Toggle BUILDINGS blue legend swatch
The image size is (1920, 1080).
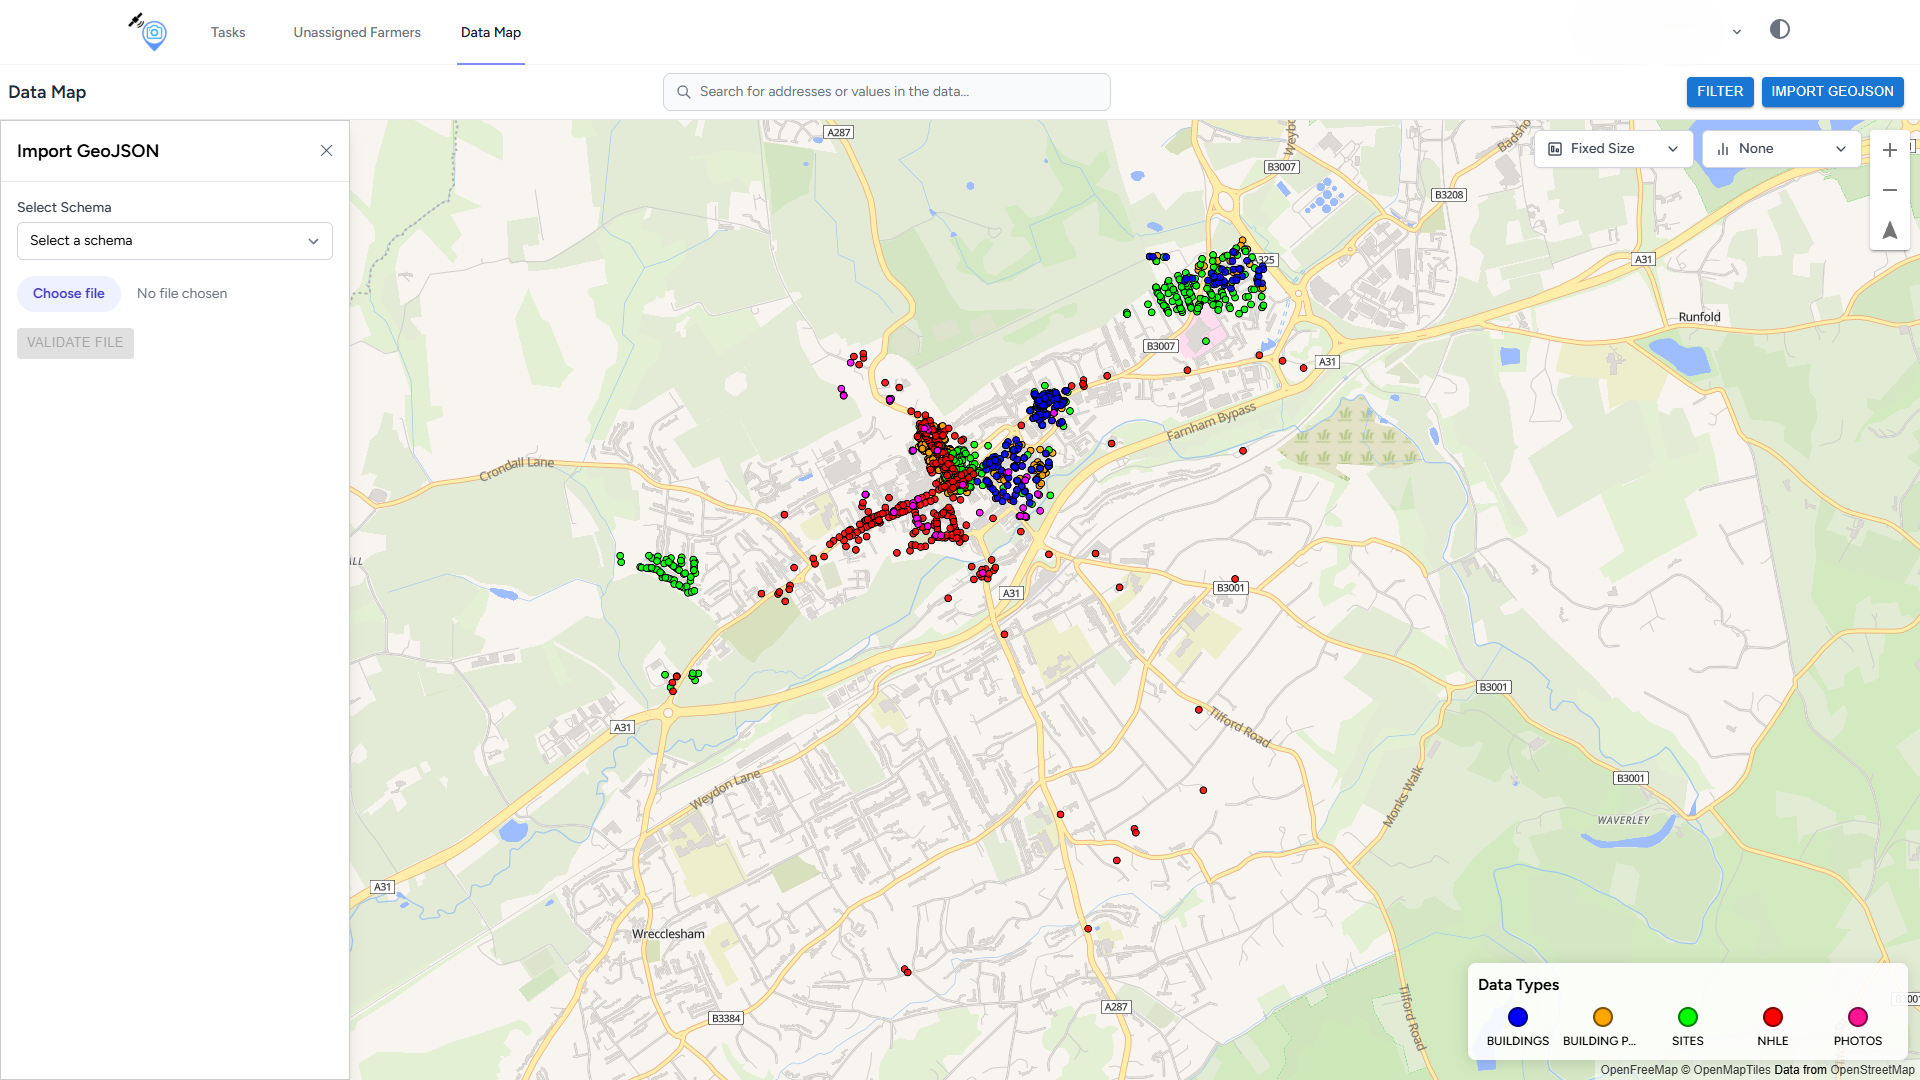[1517, 1017]
